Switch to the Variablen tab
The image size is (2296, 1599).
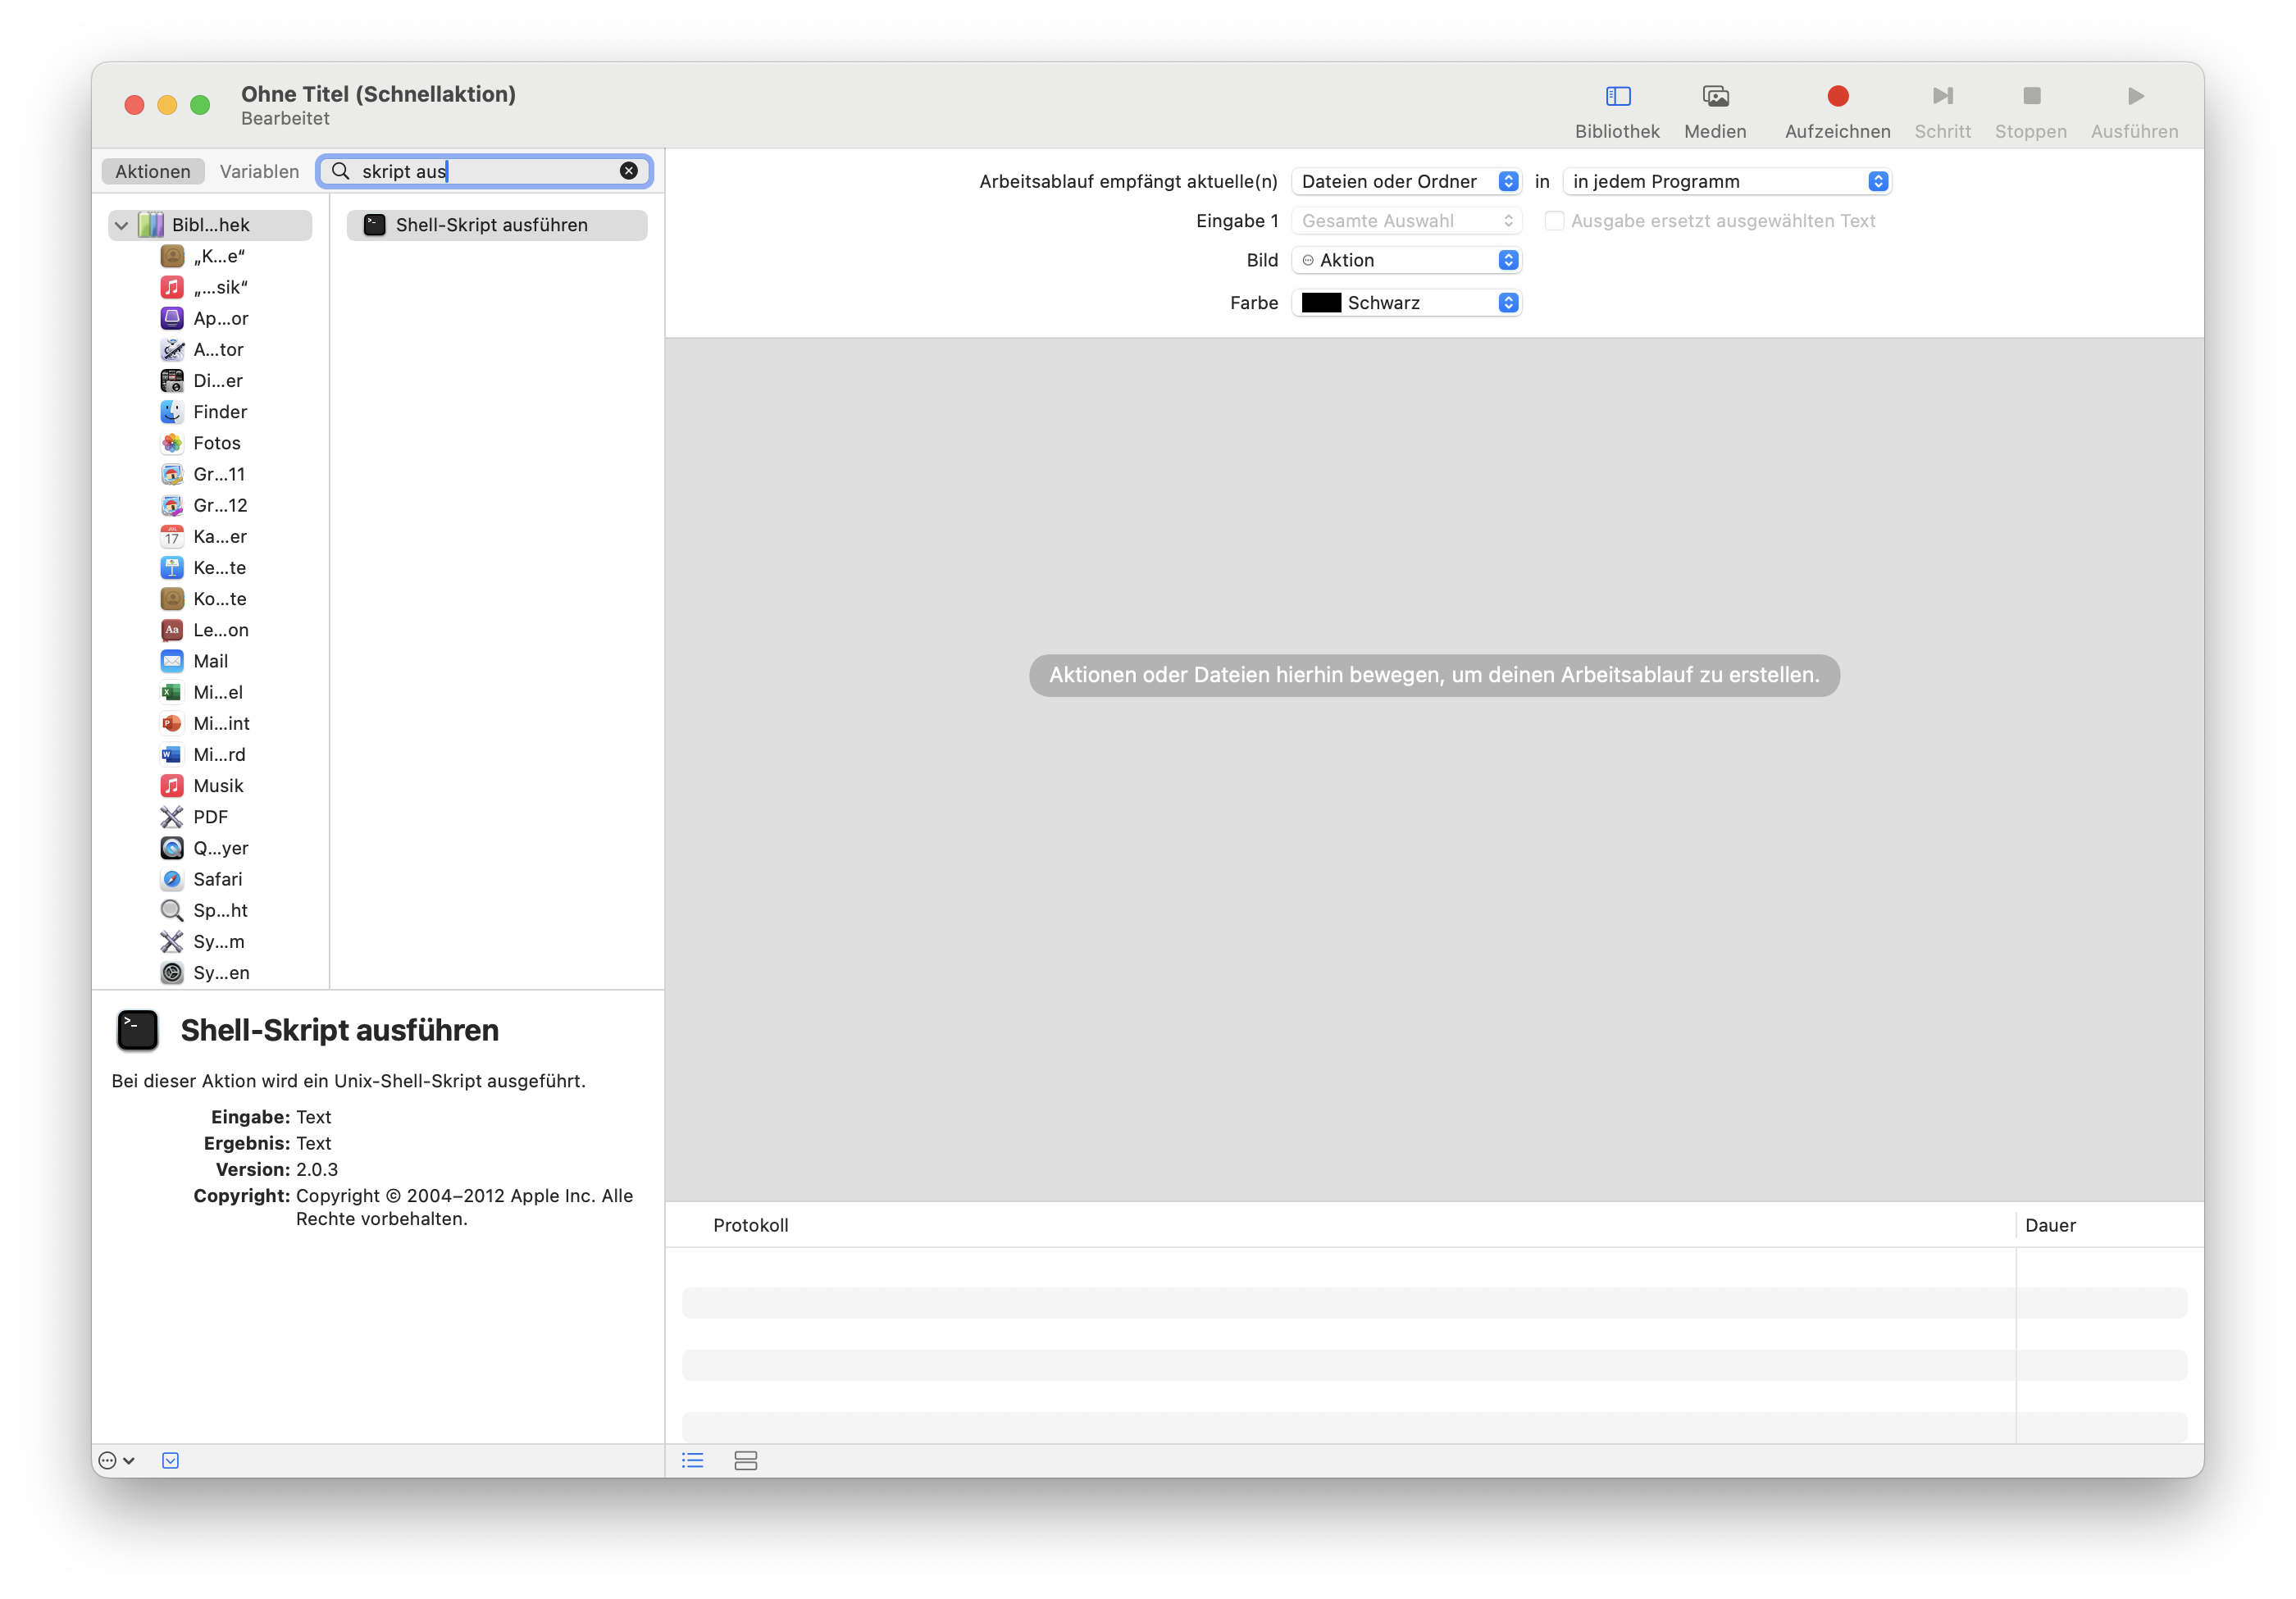pos(259,171)
